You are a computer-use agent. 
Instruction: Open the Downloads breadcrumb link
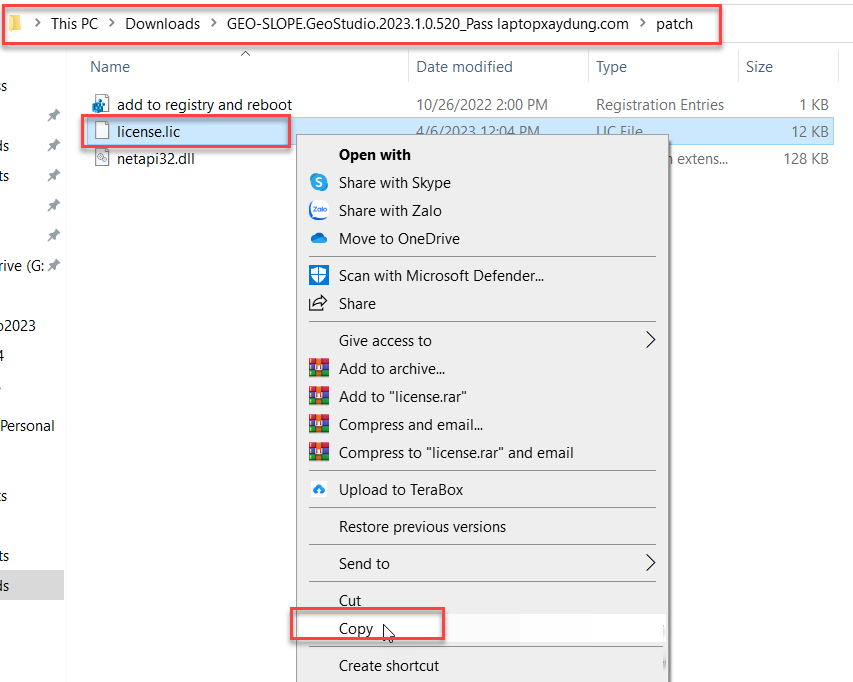[x=162, y=23]
